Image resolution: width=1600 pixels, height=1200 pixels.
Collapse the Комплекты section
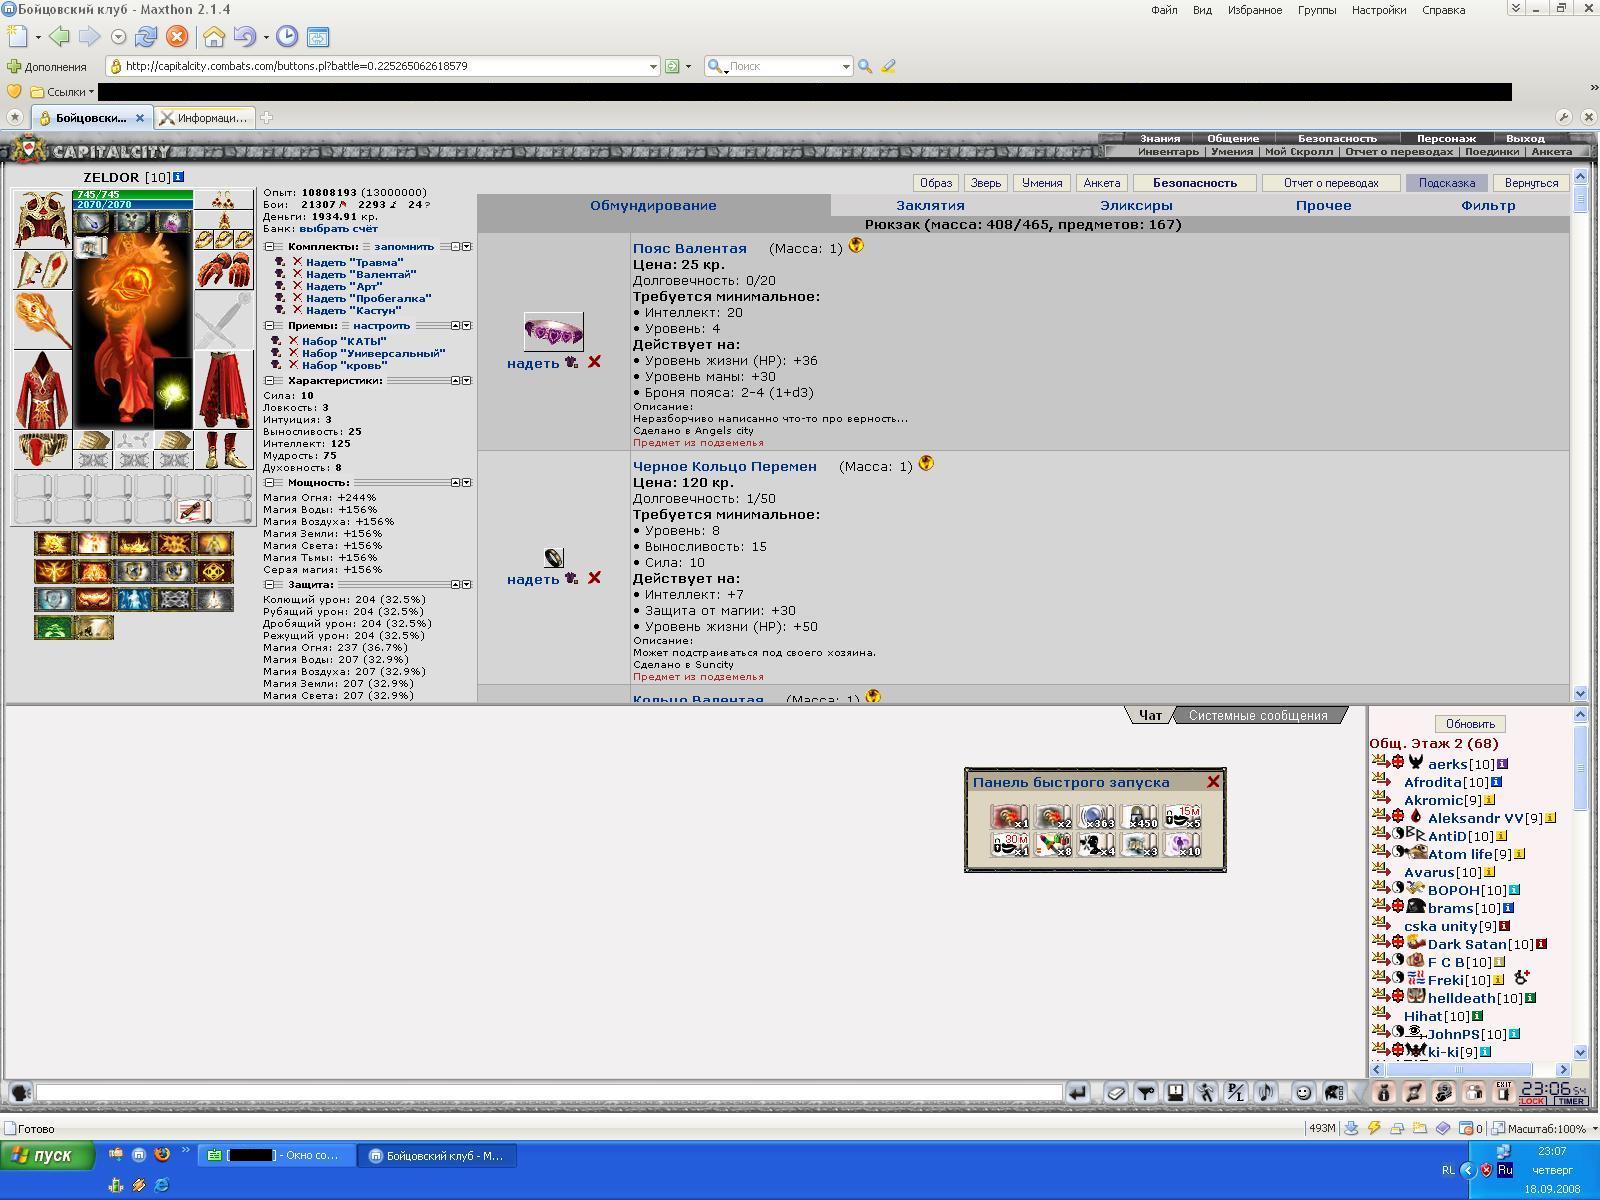268,246
